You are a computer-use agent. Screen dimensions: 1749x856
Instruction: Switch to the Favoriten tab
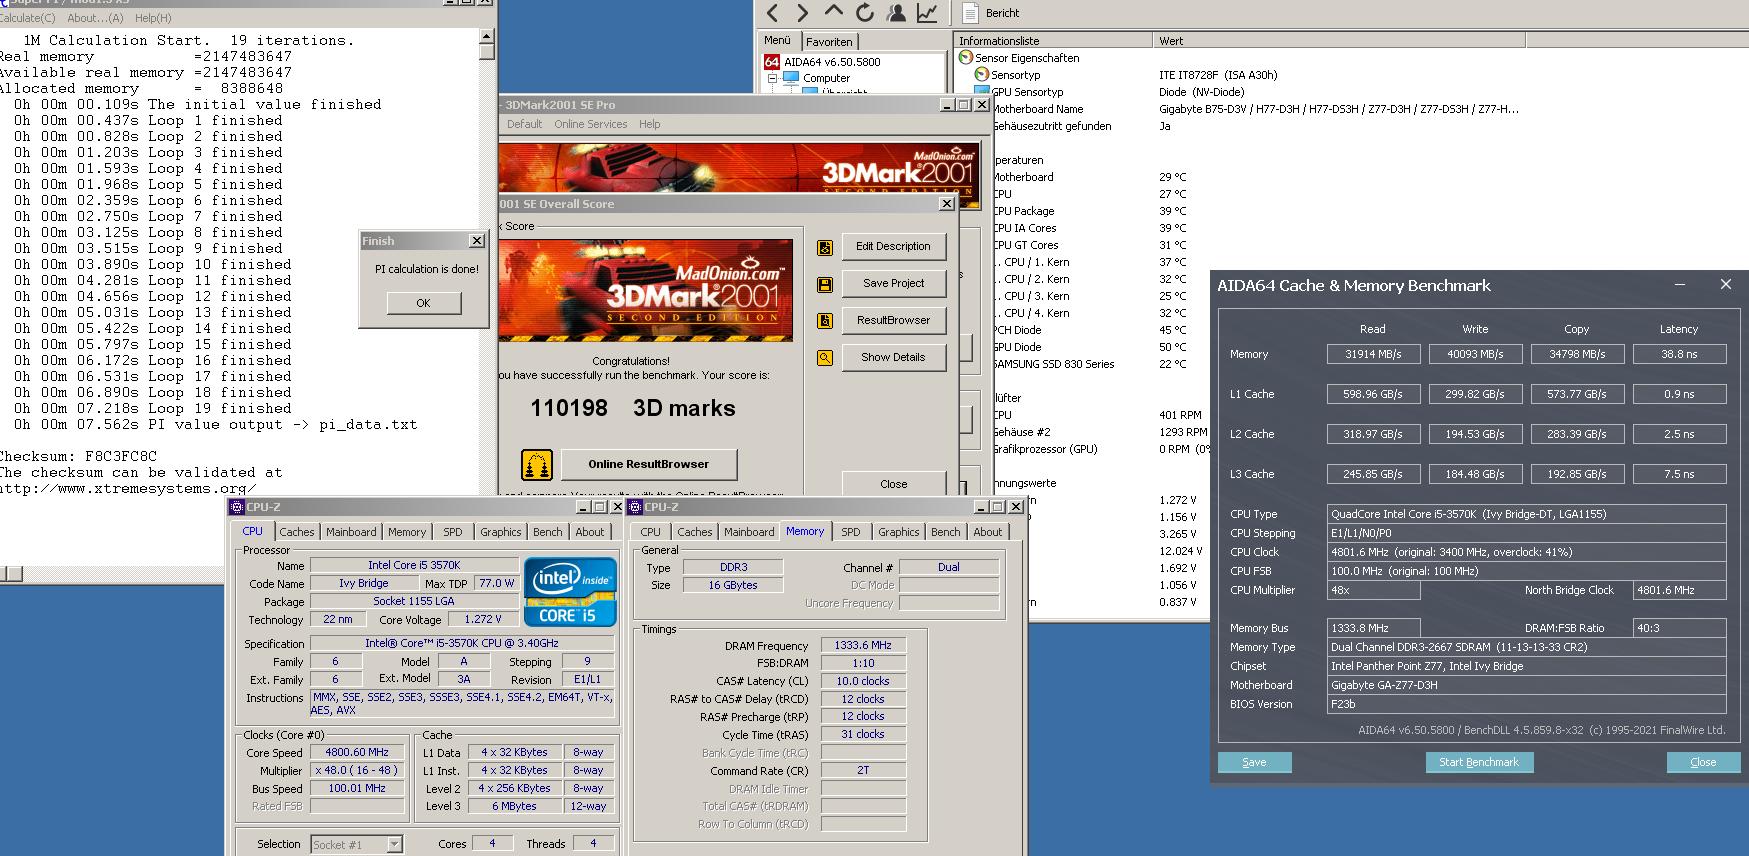(x=829, y=42)
